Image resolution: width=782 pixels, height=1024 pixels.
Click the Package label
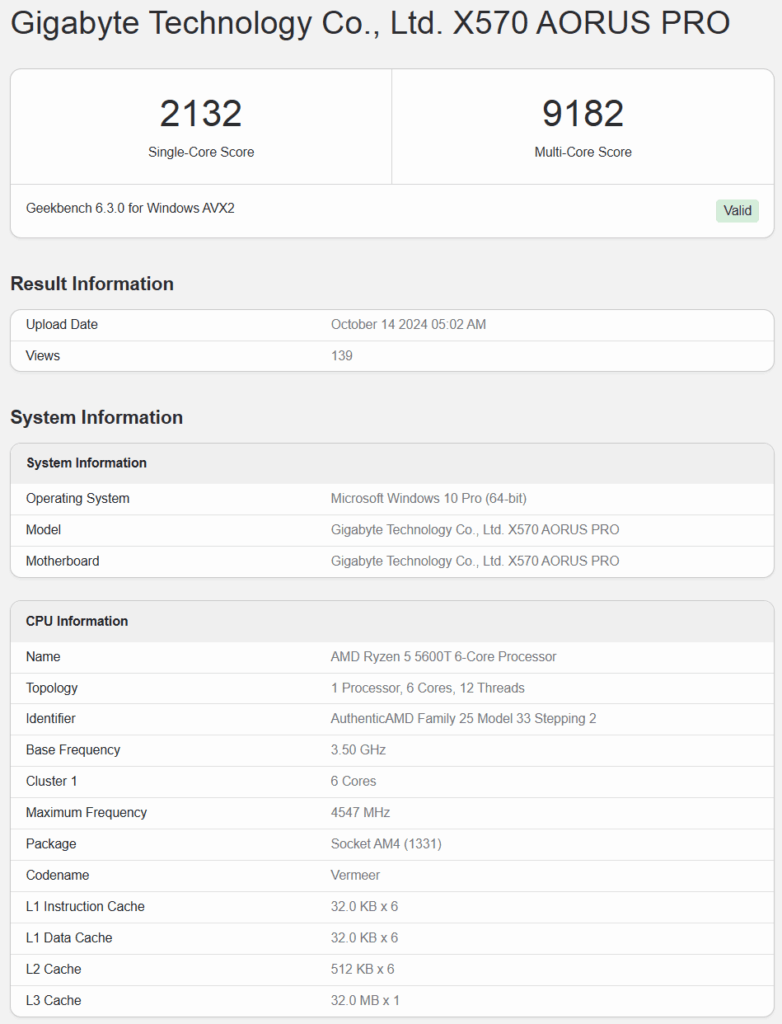[x=51, y=844]
